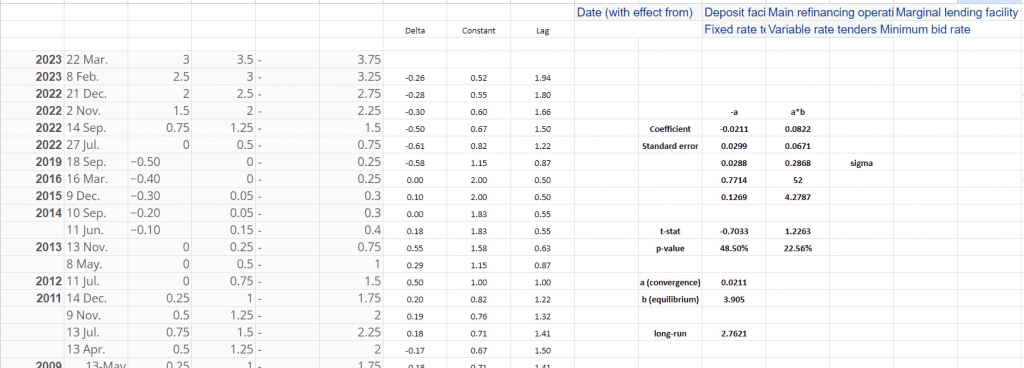Click the constant value 0.76

[x=478, y=316]
